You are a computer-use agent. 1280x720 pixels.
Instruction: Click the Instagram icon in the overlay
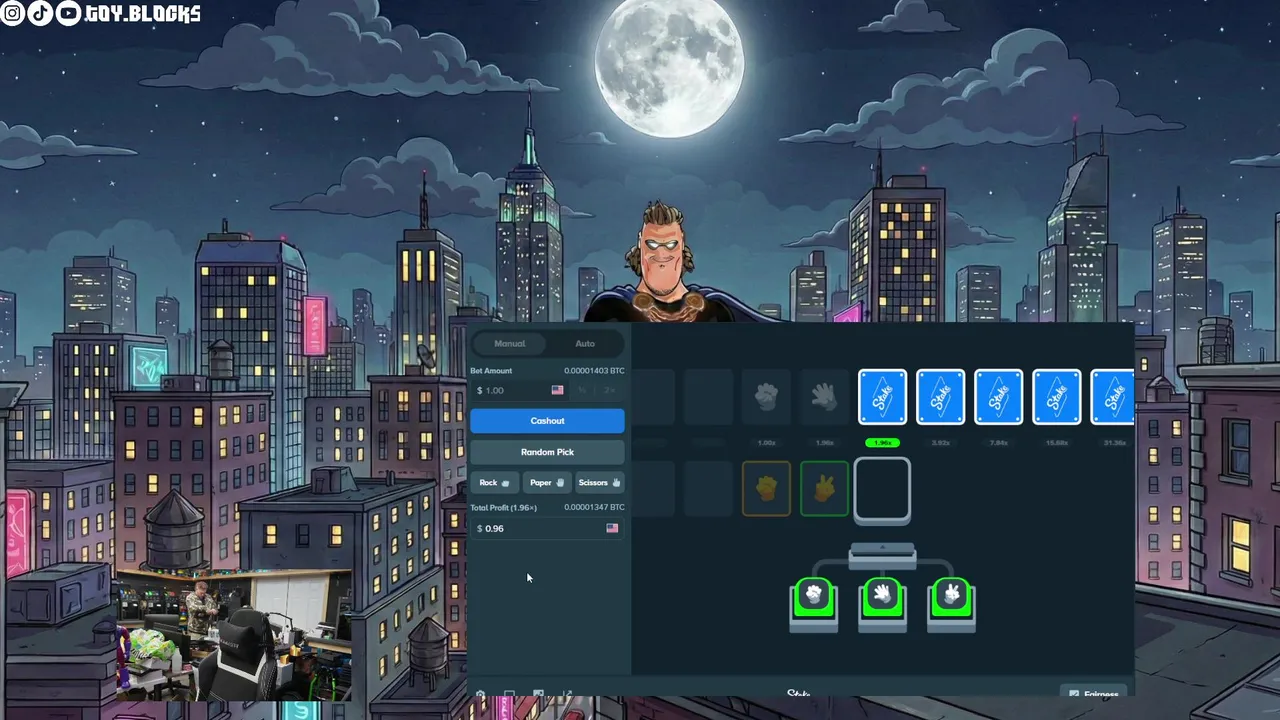(13, 13)
